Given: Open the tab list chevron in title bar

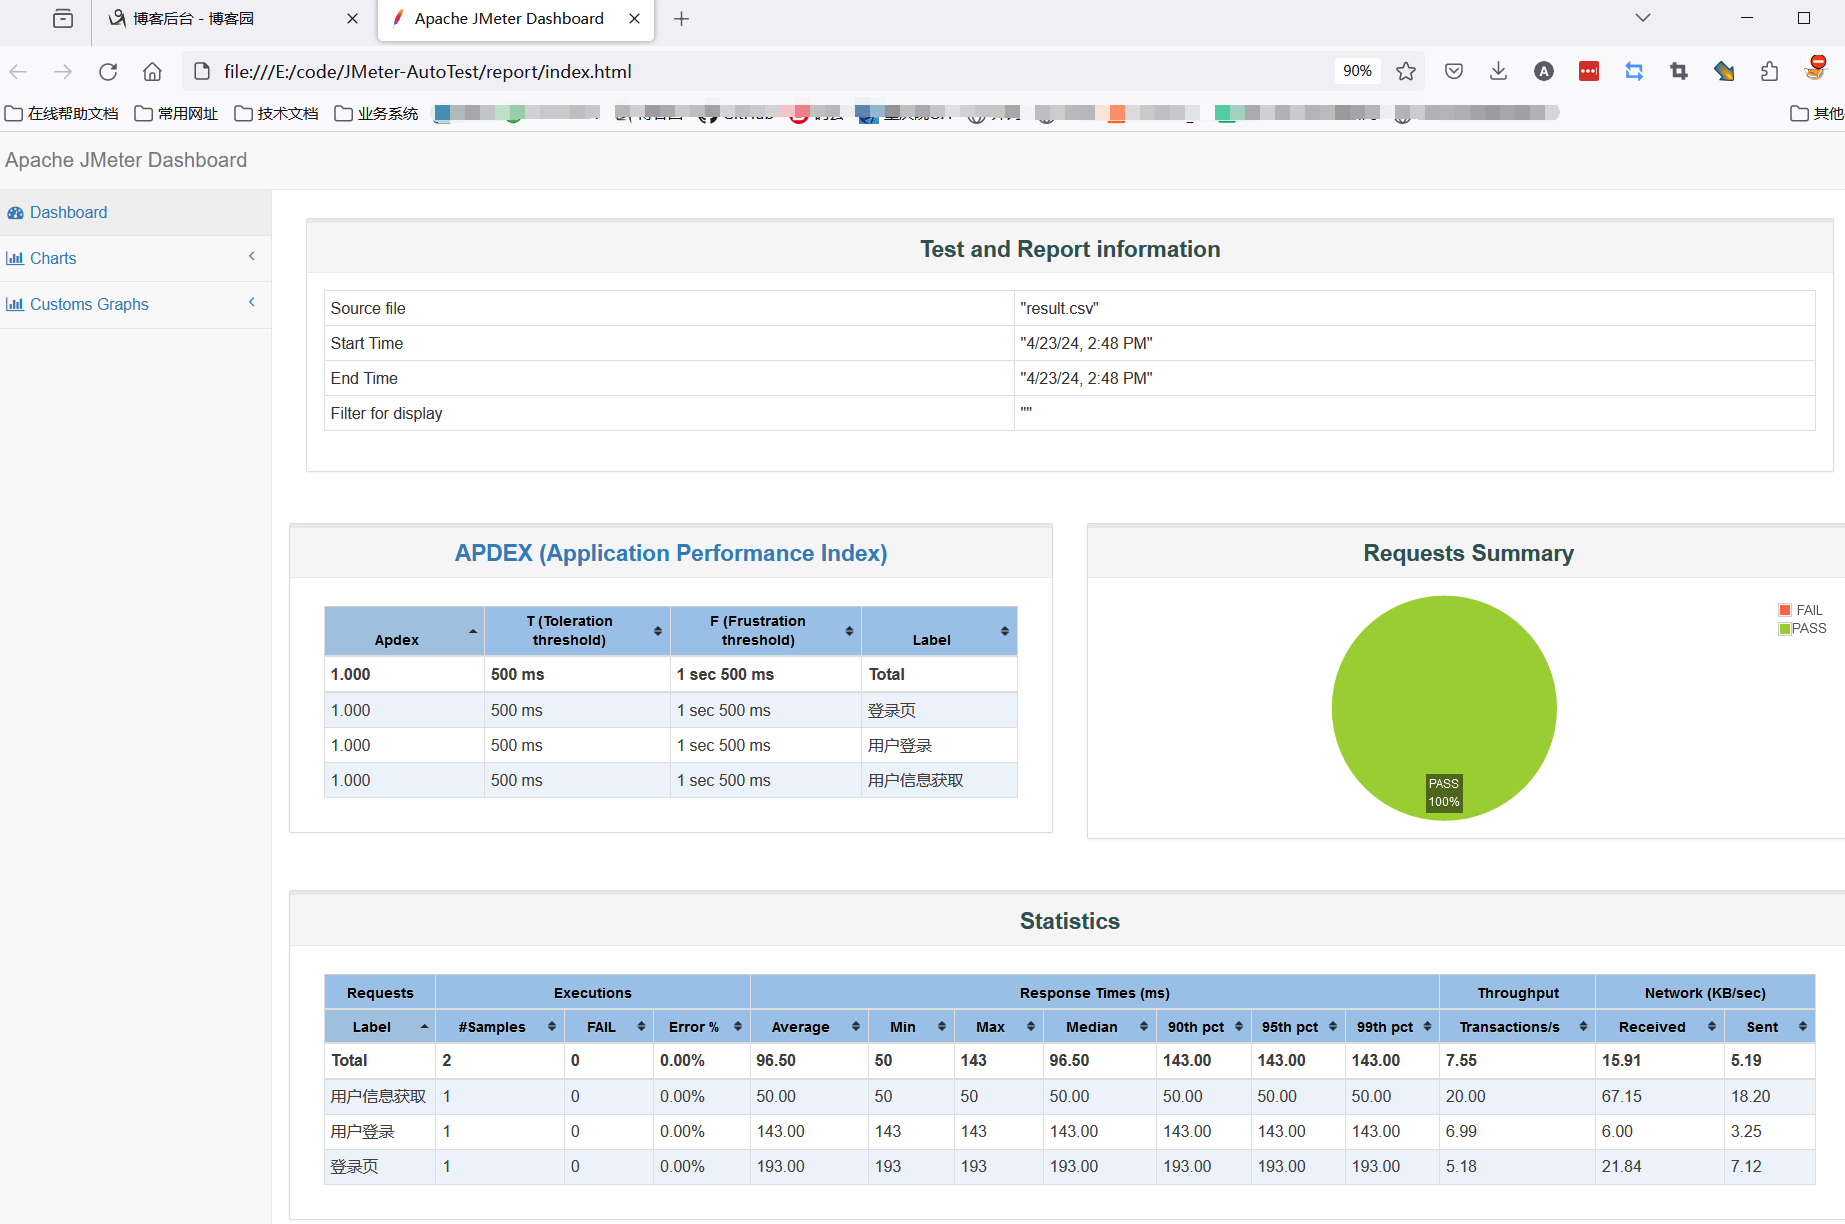Looking at the screenshot, I should pyautogui.click(x=1643, y=18).
